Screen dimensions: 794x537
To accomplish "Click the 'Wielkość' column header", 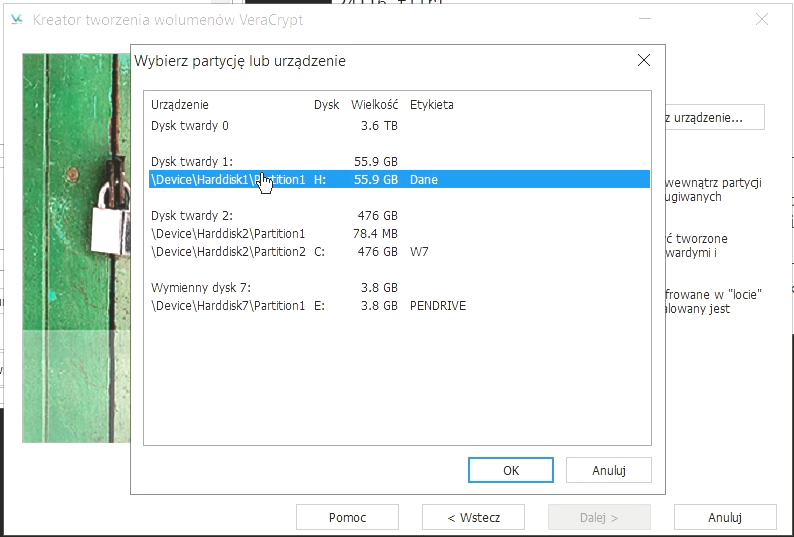I will (x=375, y=105).
